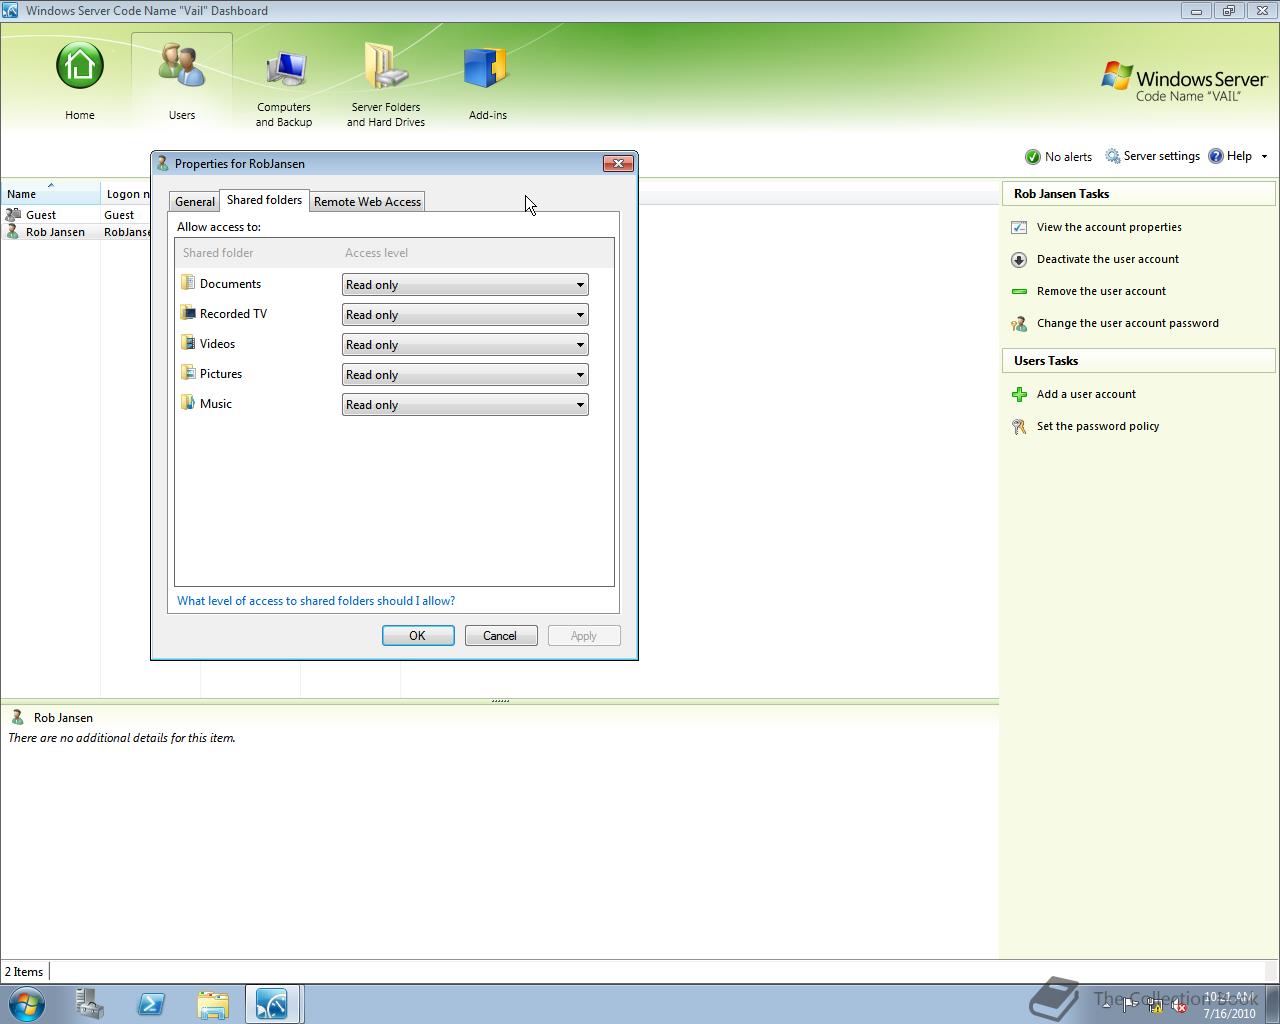Switch to the General tab

[x=194, y=201]
